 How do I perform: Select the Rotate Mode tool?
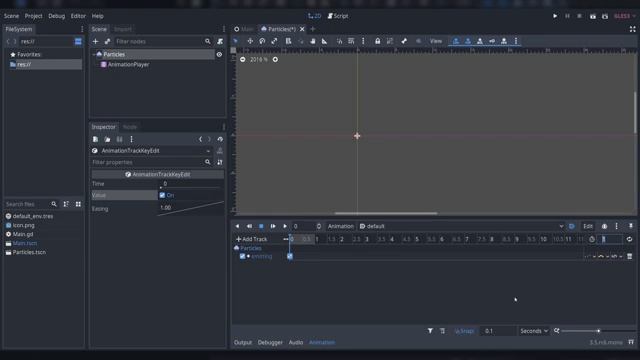[x=262, y=41]
